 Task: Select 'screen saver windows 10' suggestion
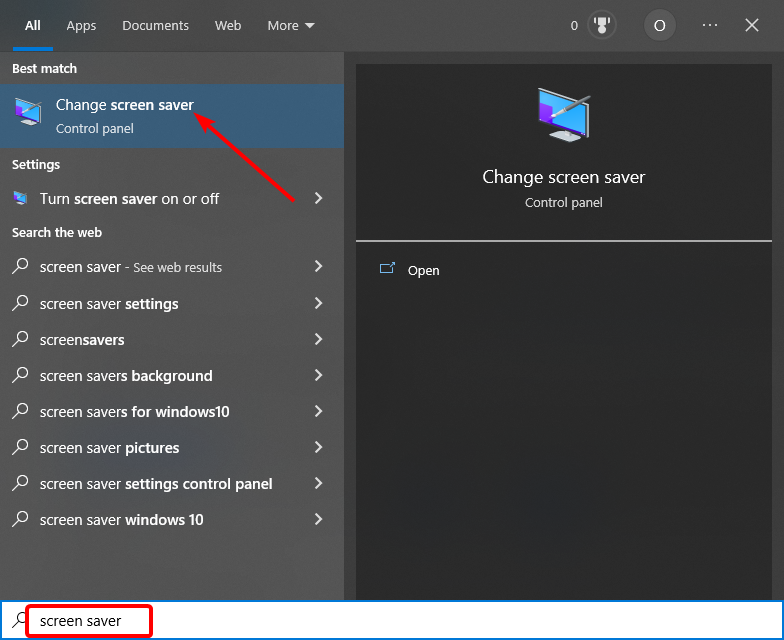click(x=172, y=519)
